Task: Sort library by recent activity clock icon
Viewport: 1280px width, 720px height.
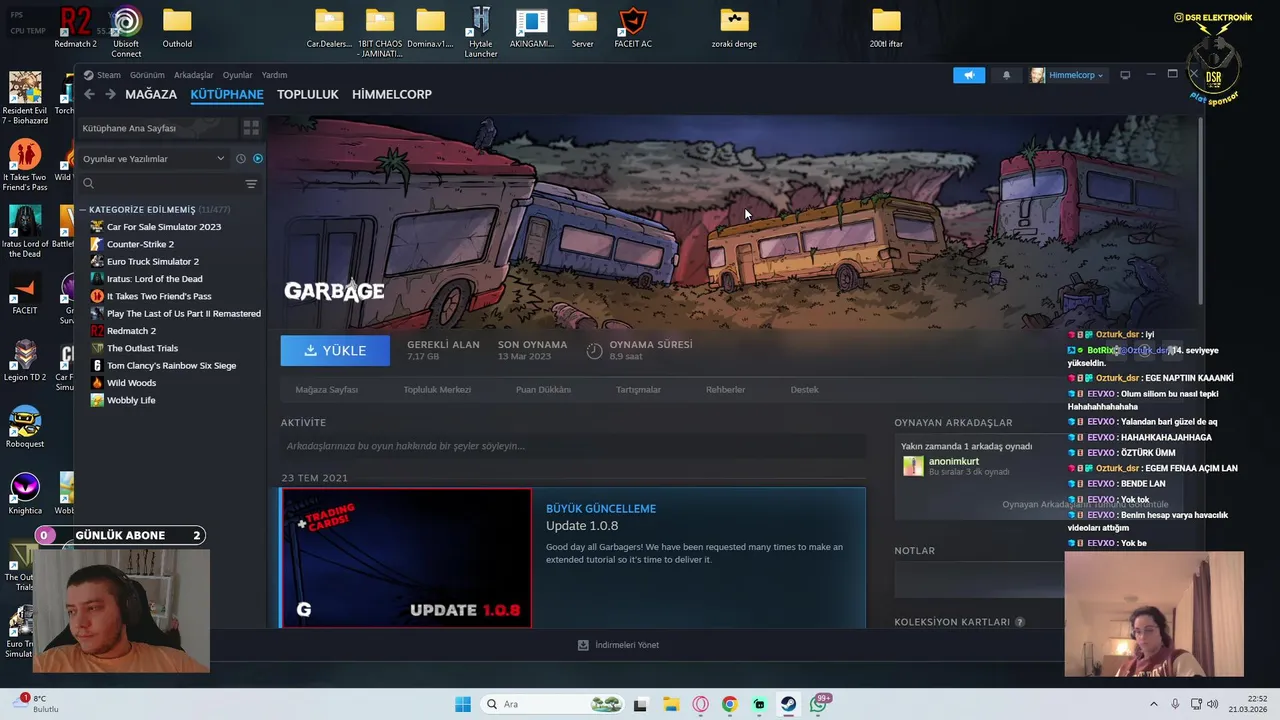Action: pyautogui.click(x=240, y=159)
